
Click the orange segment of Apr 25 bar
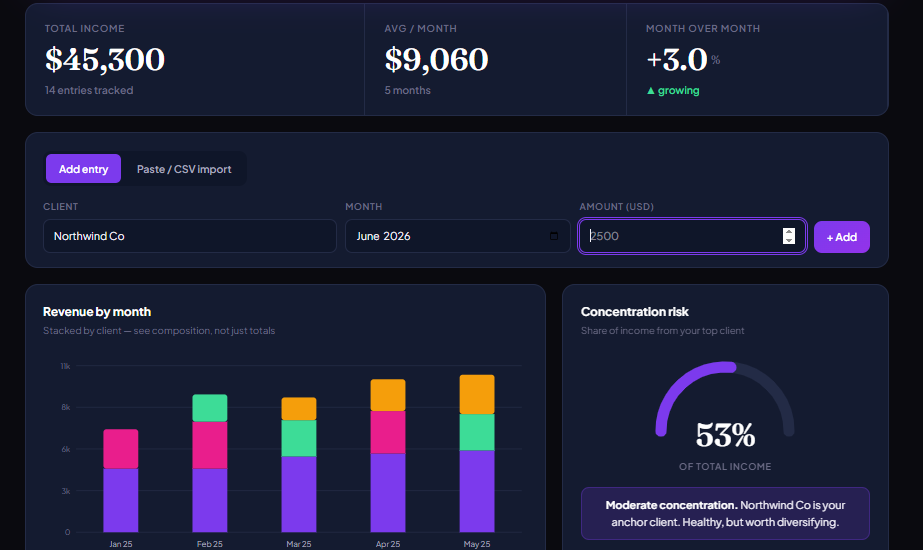388,395
